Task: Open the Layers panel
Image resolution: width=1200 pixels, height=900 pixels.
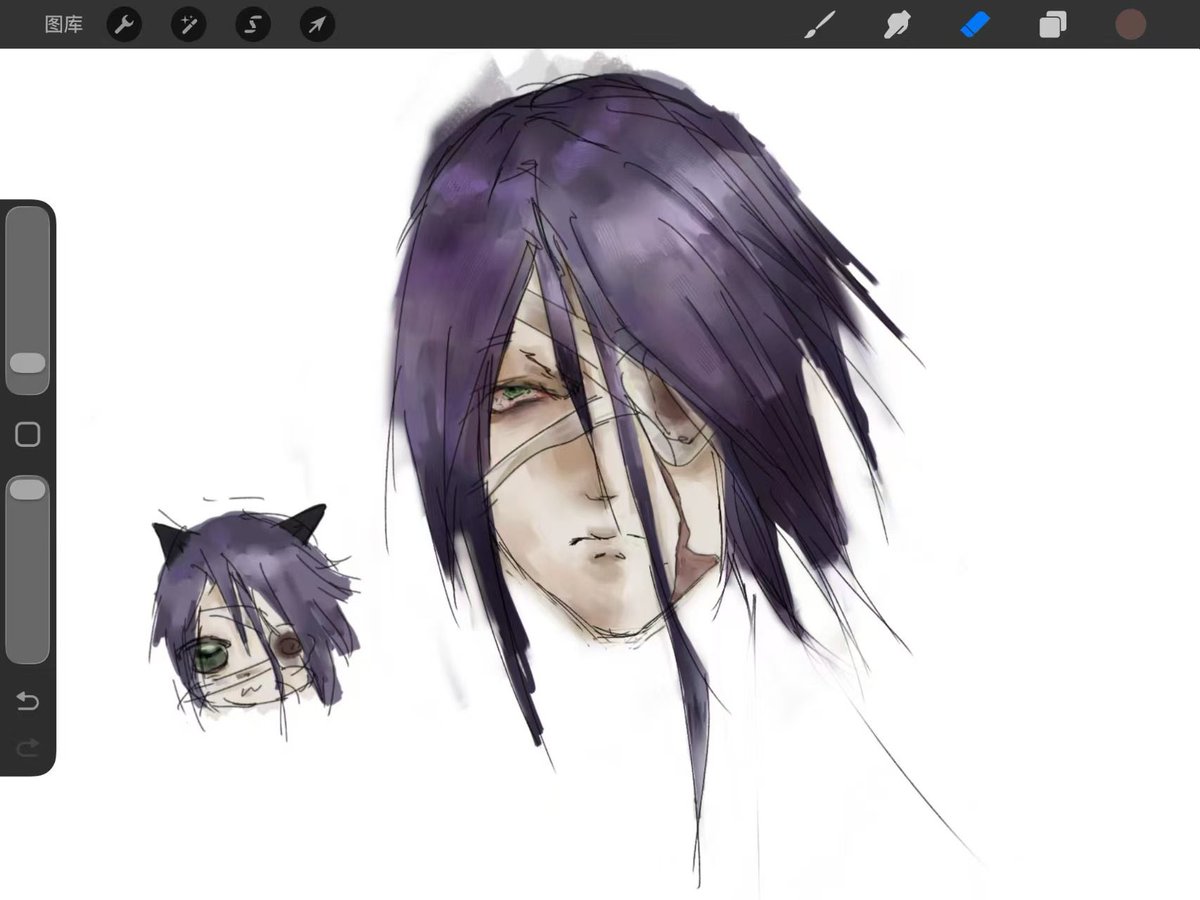Action: tap(1052, 24)
